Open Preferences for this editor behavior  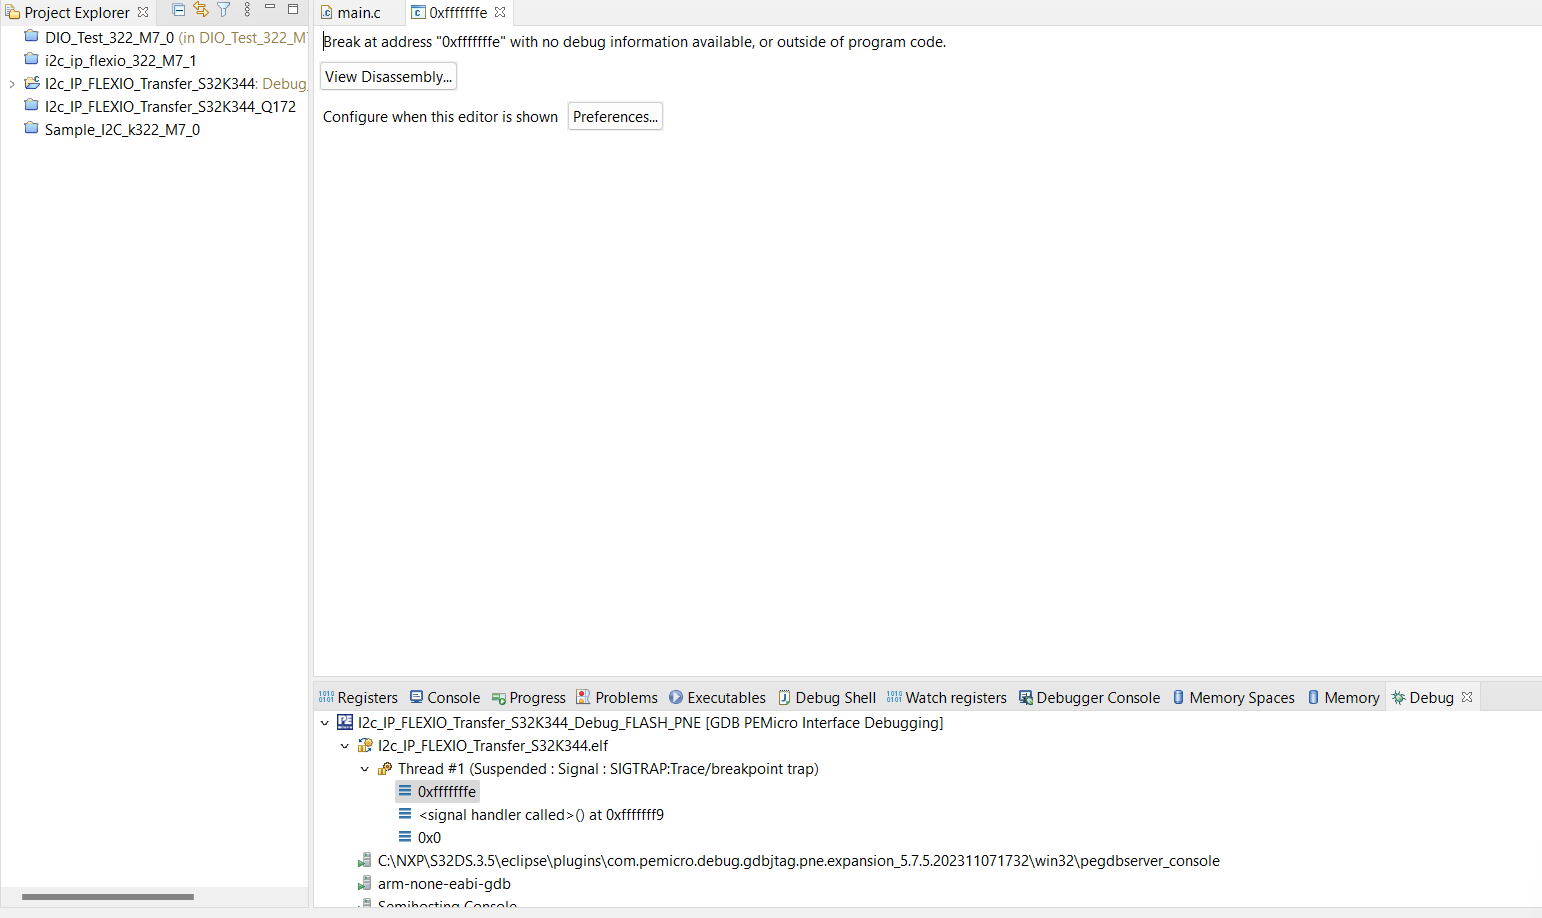614,116
